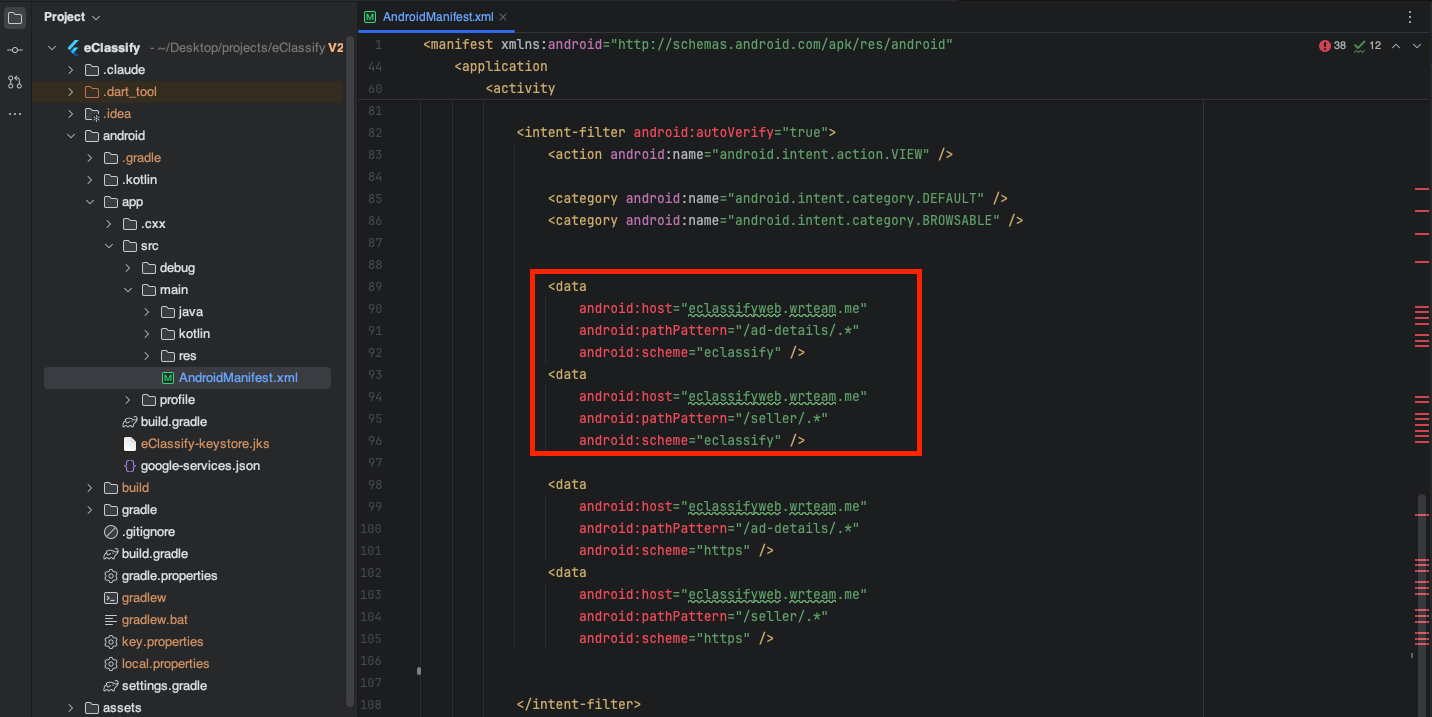Open the Commit tool window
Screen dimensions: 1432x717
[x=14, y=48]
